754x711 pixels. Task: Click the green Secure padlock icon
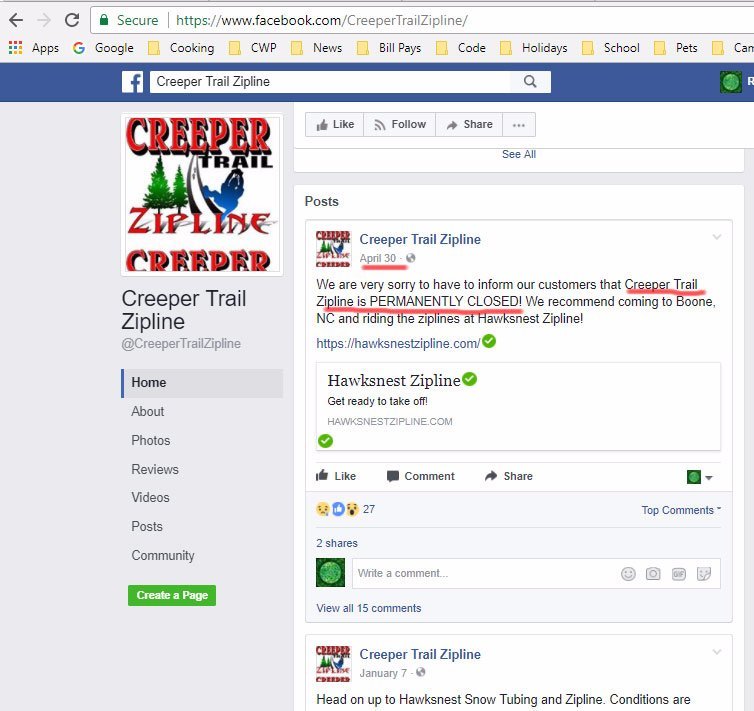[x=103, y=20]
